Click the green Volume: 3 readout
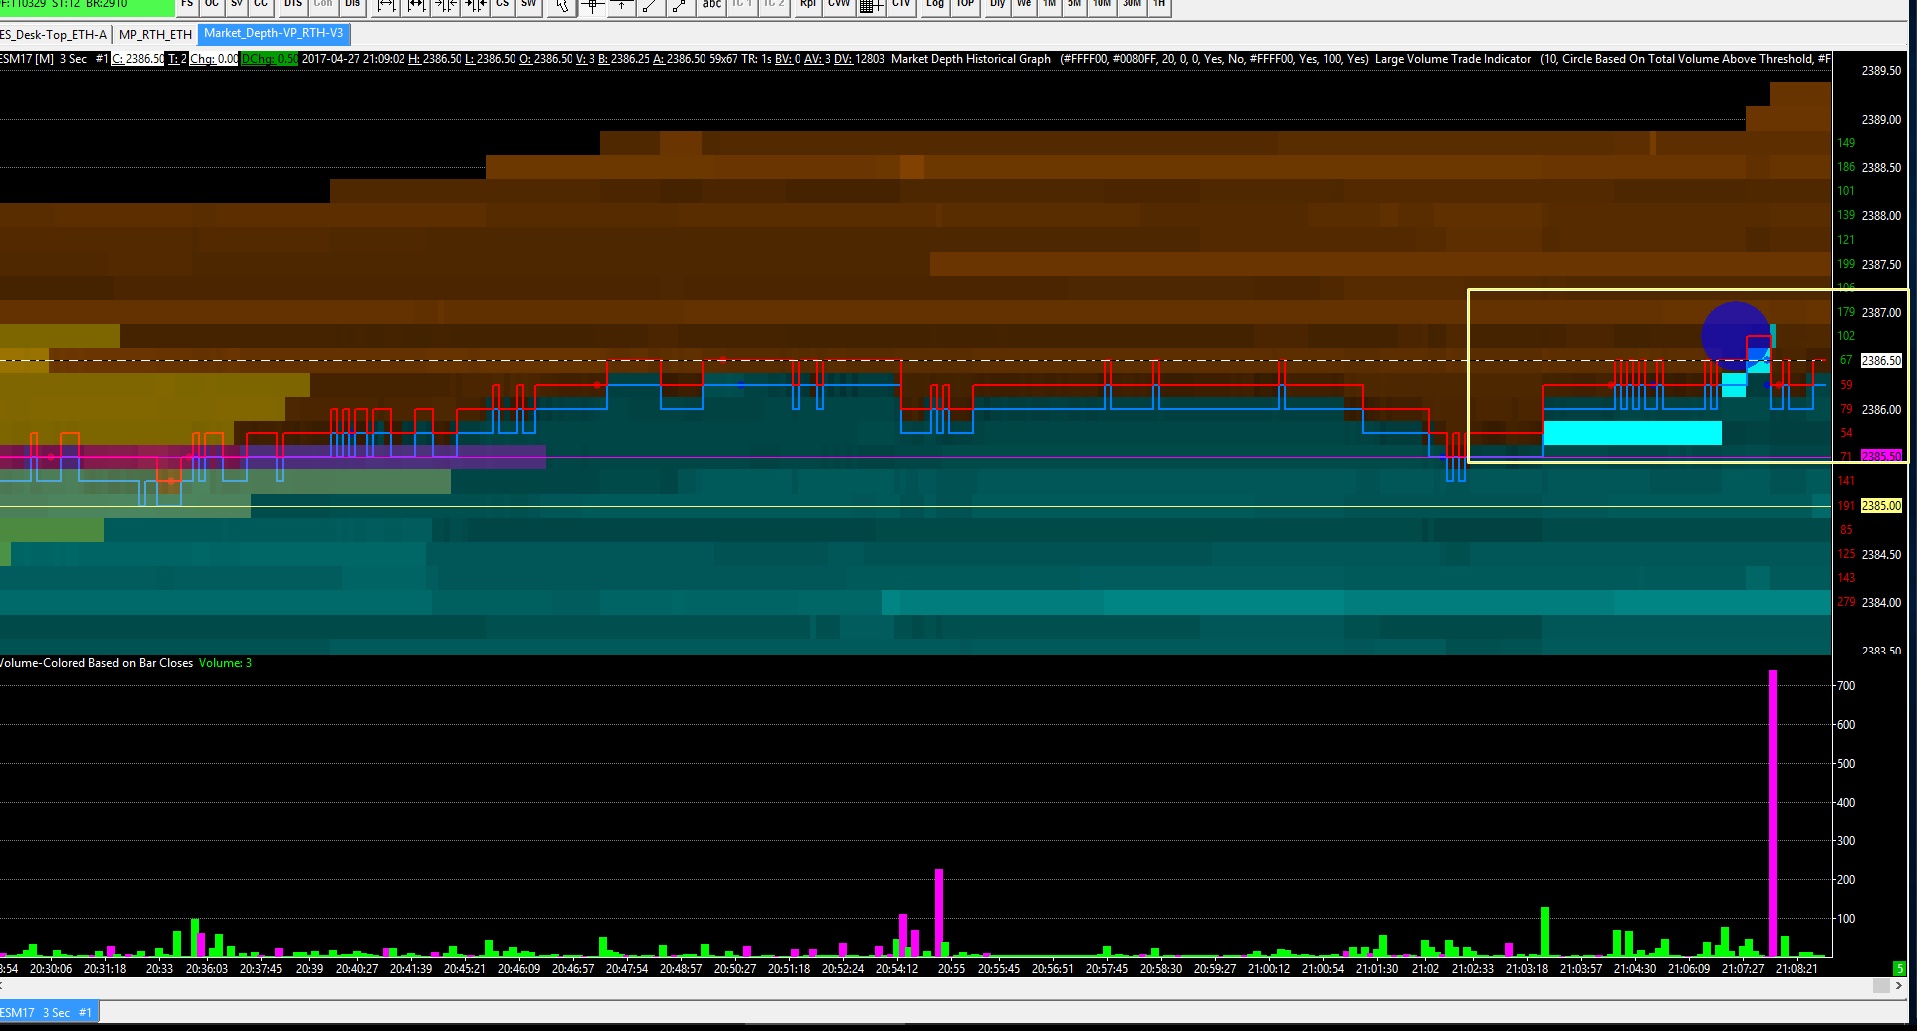The width and height of the screenshot is (1917, 1031). point(225,663)
